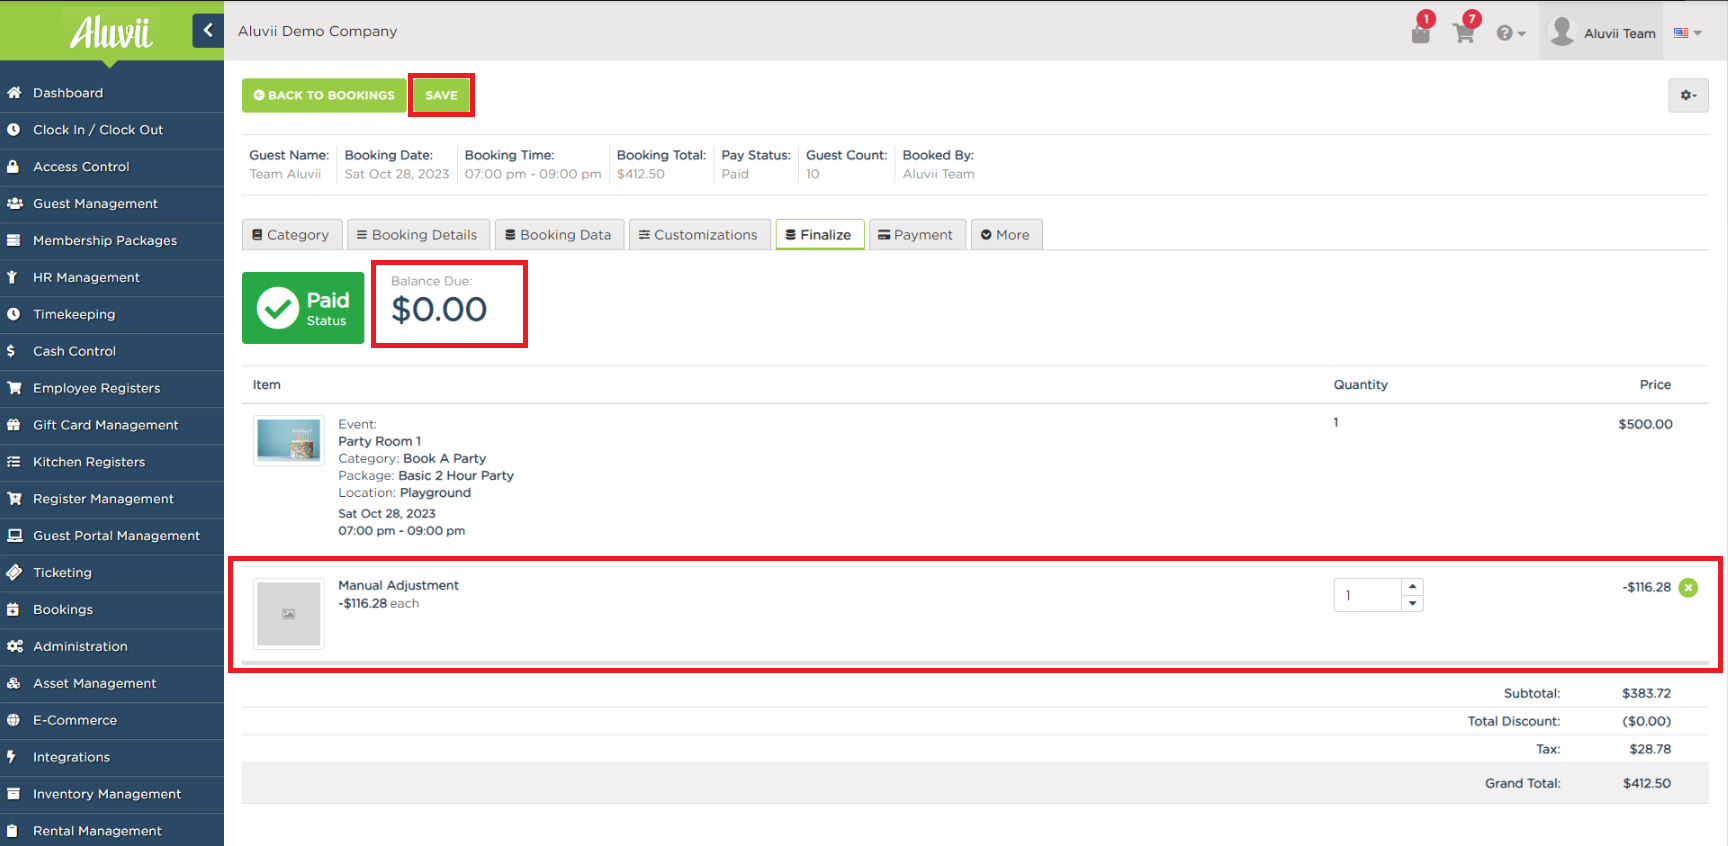The image size is (1728, 846).
Task: Open the gear settings dropdown
Action: pos(1688,95)
